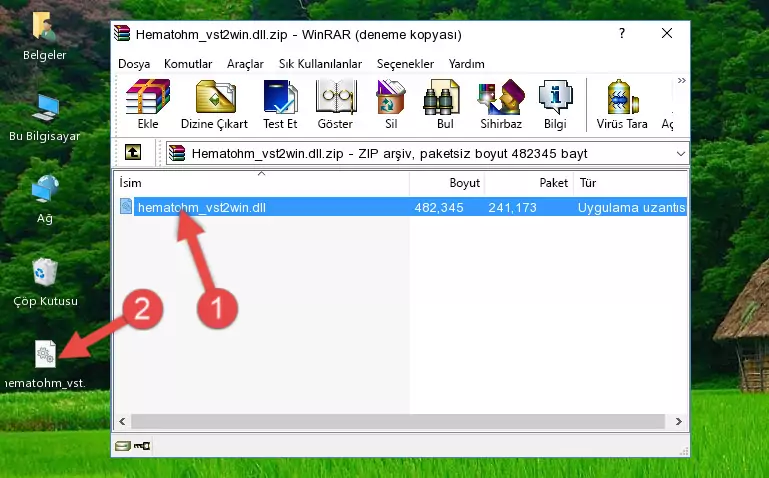
Task: Click the Uygulama uzantısı type cell
Action: click(x=631, y=207)
